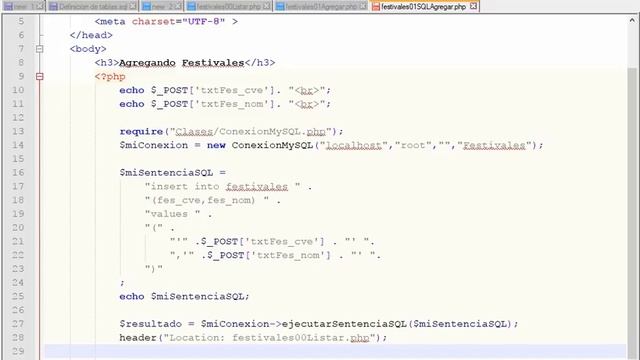
Task: Click the '<?php' opening tag
Action: [x=110, y=76]
